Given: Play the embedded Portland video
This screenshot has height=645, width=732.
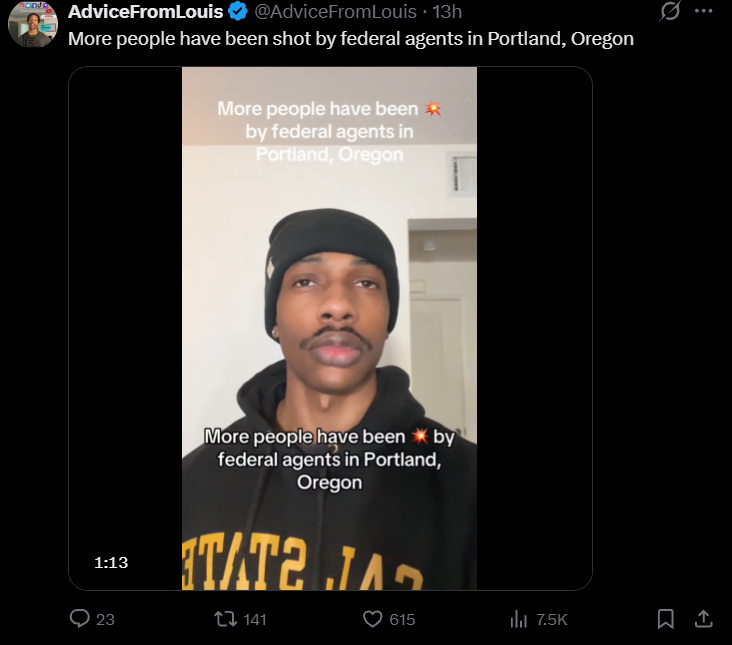Looking at the screenshot, I should [x=330, y=329].
